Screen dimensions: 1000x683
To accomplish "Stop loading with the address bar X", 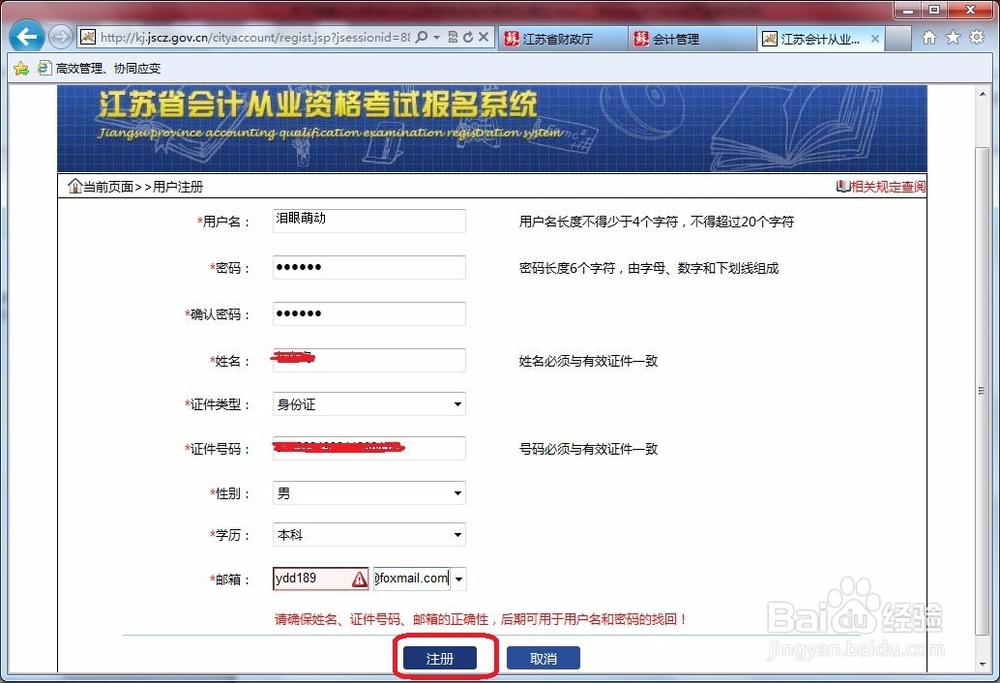I will [x=483, y=37].
